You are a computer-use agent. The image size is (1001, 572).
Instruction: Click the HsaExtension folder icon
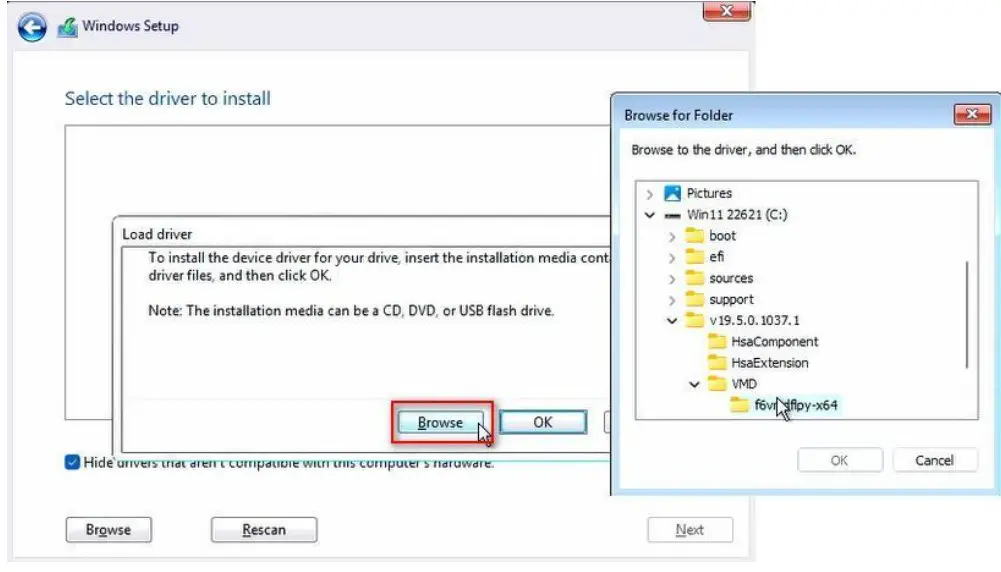coord(717,363)
